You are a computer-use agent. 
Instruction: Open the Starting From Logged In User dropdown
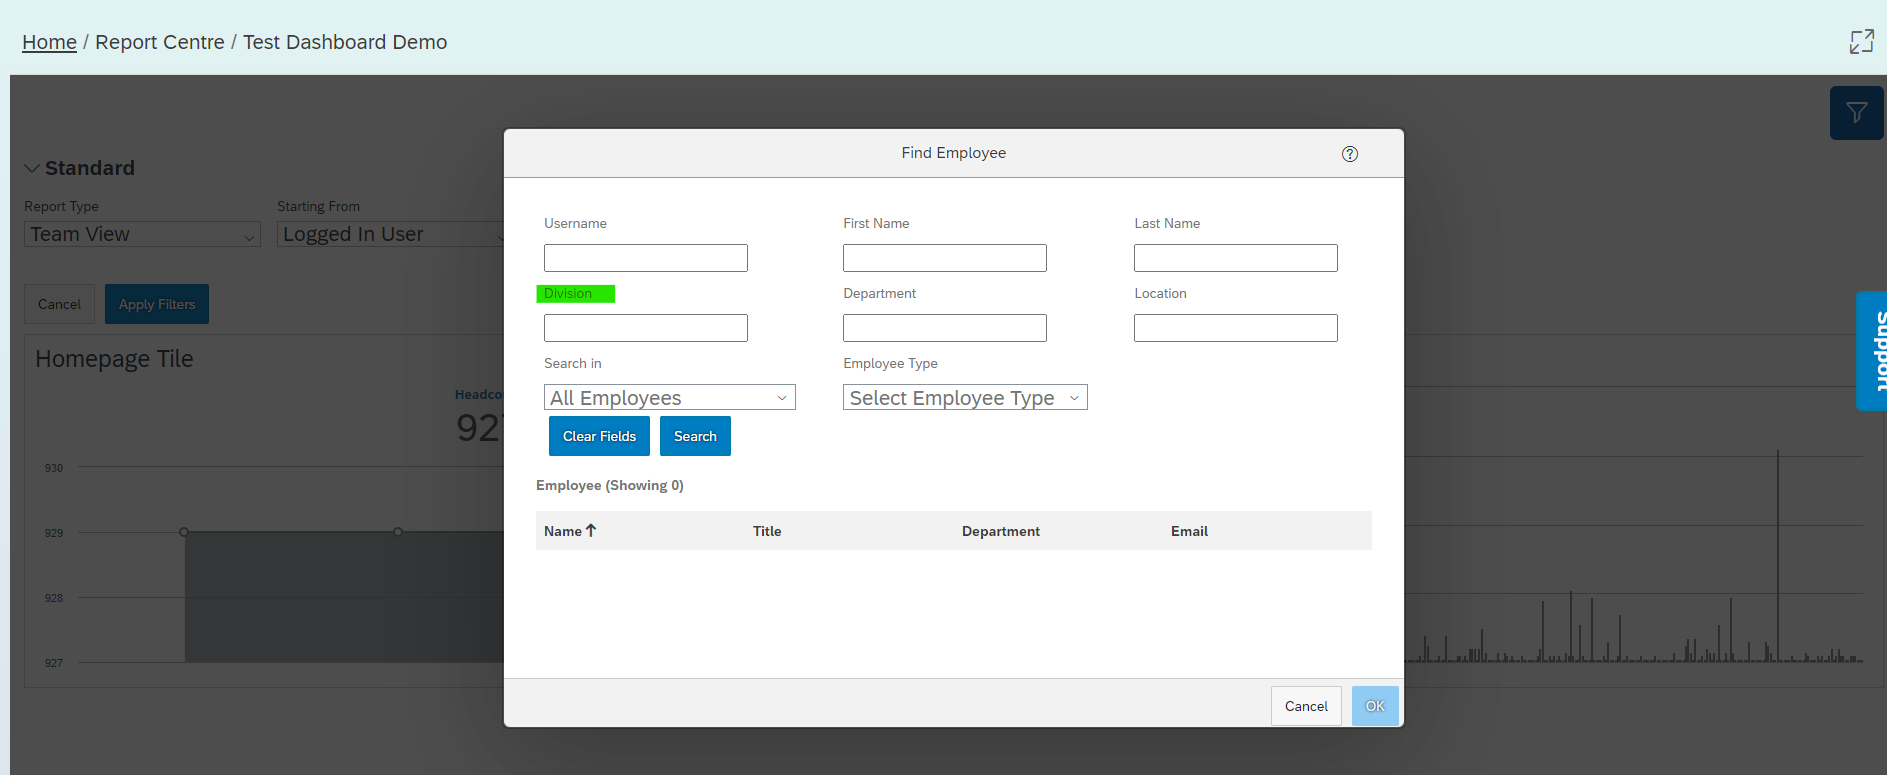click(x=391, y=234)
